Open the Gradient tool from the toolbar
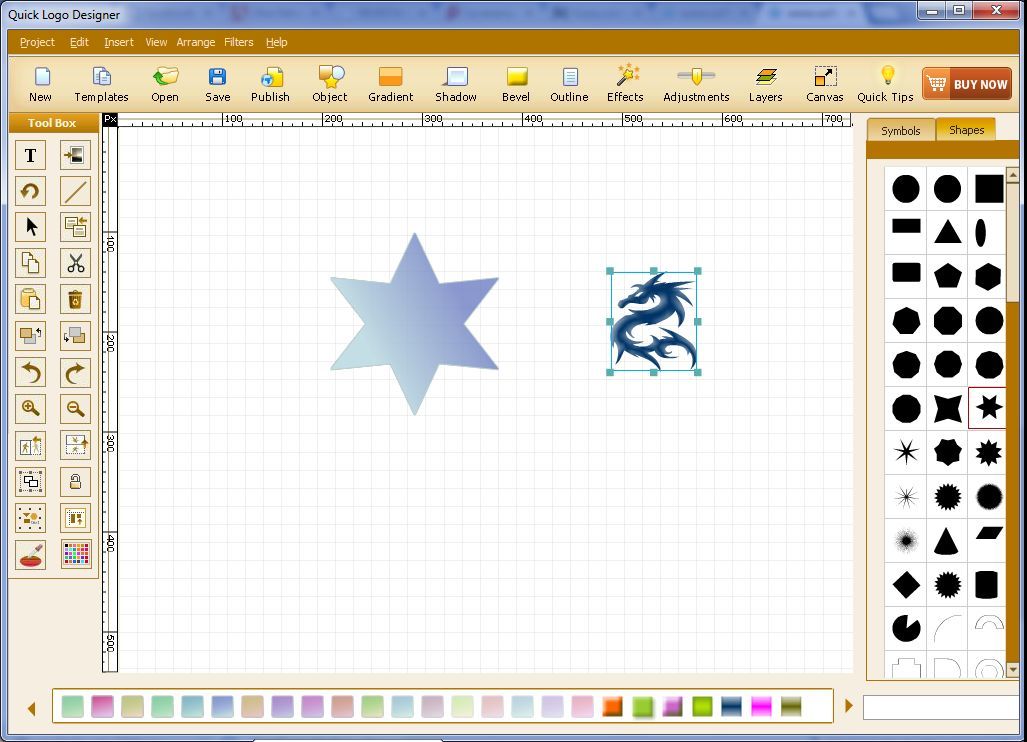Viewport: 1027px width, 742px height. coord(390,83)
